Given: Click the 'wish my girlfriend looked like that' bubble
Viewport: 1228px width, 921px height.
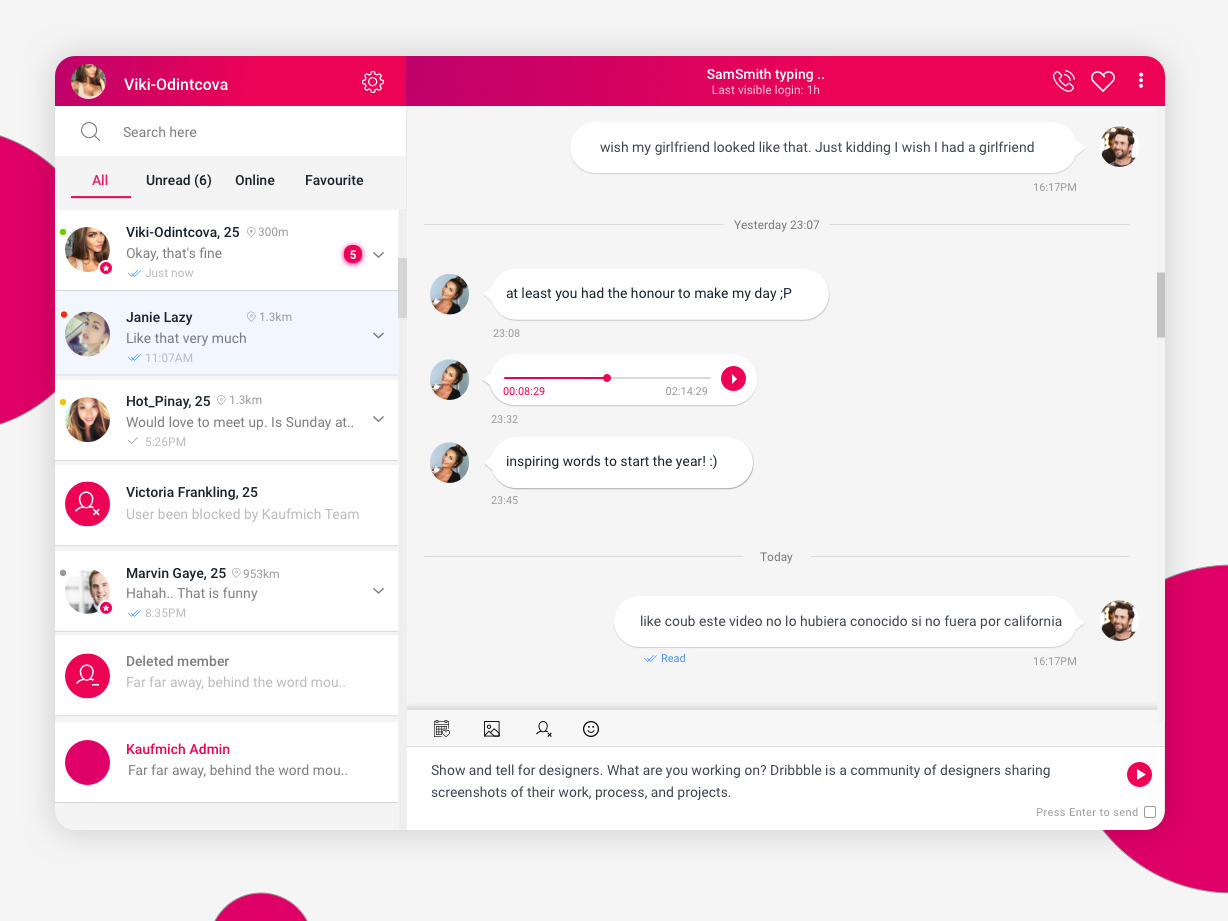Looking at the screenshot, I should point(825,147).
